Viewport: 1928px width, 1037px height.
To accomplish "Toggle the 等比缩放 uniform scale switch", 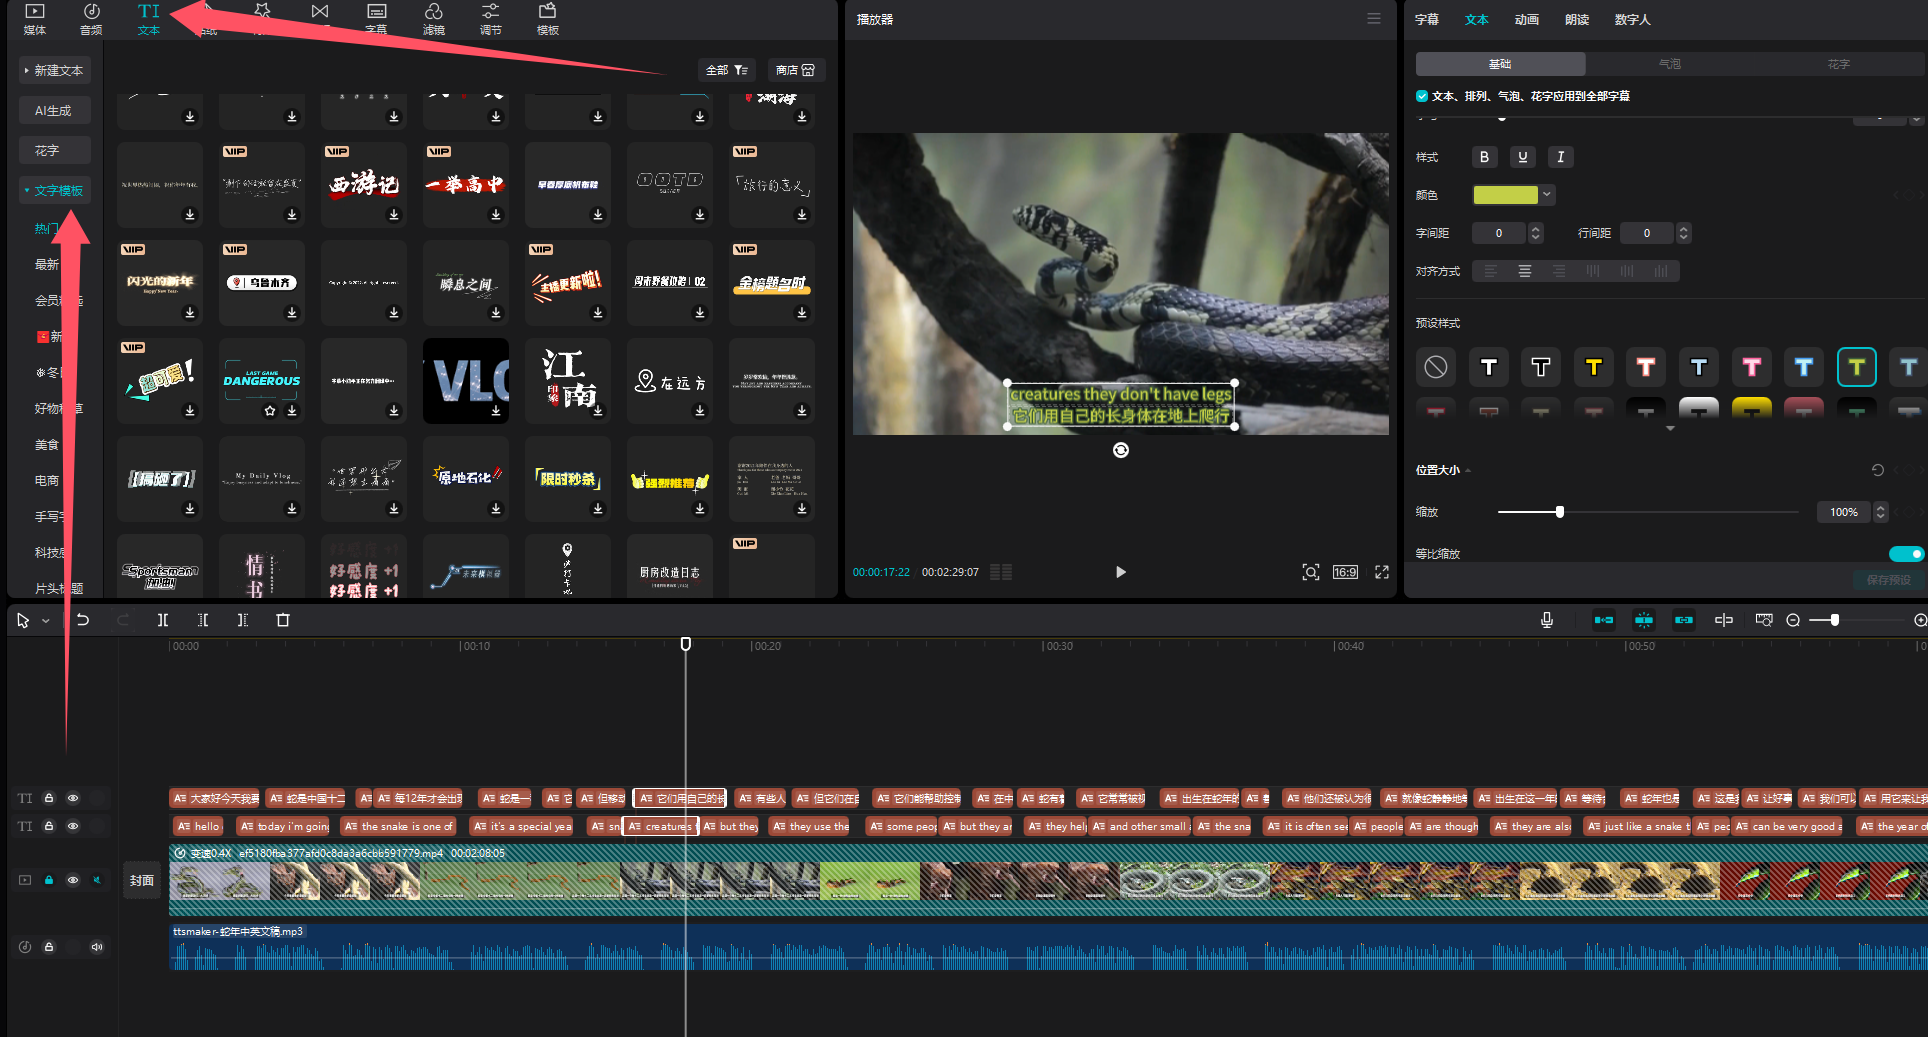I will tap(1906, 554).
